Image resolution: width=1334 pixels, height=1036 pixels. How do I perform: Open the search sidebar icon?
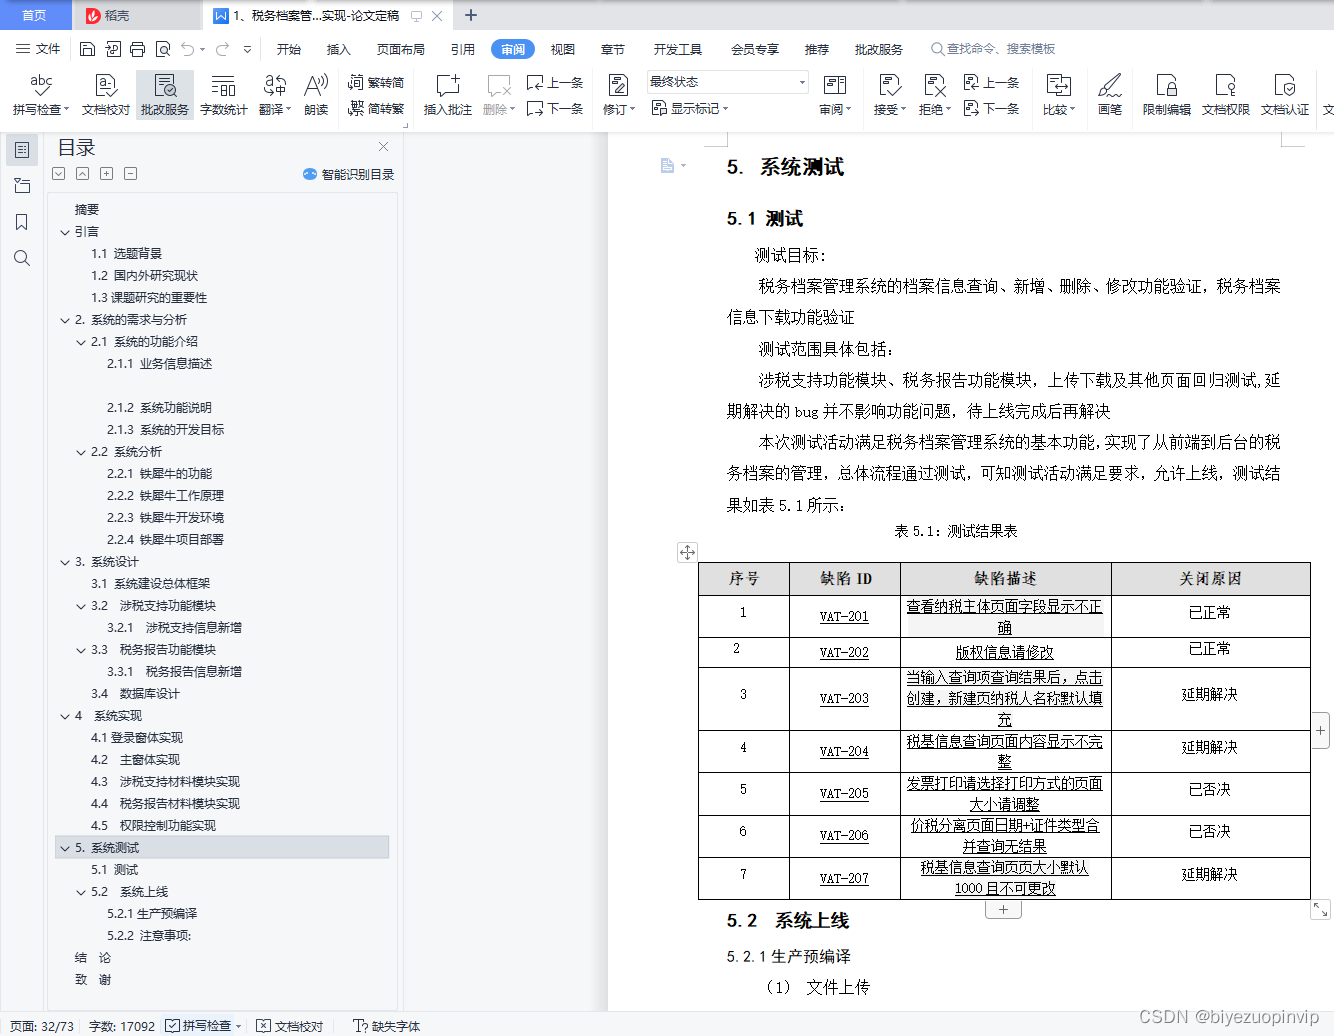22,258
